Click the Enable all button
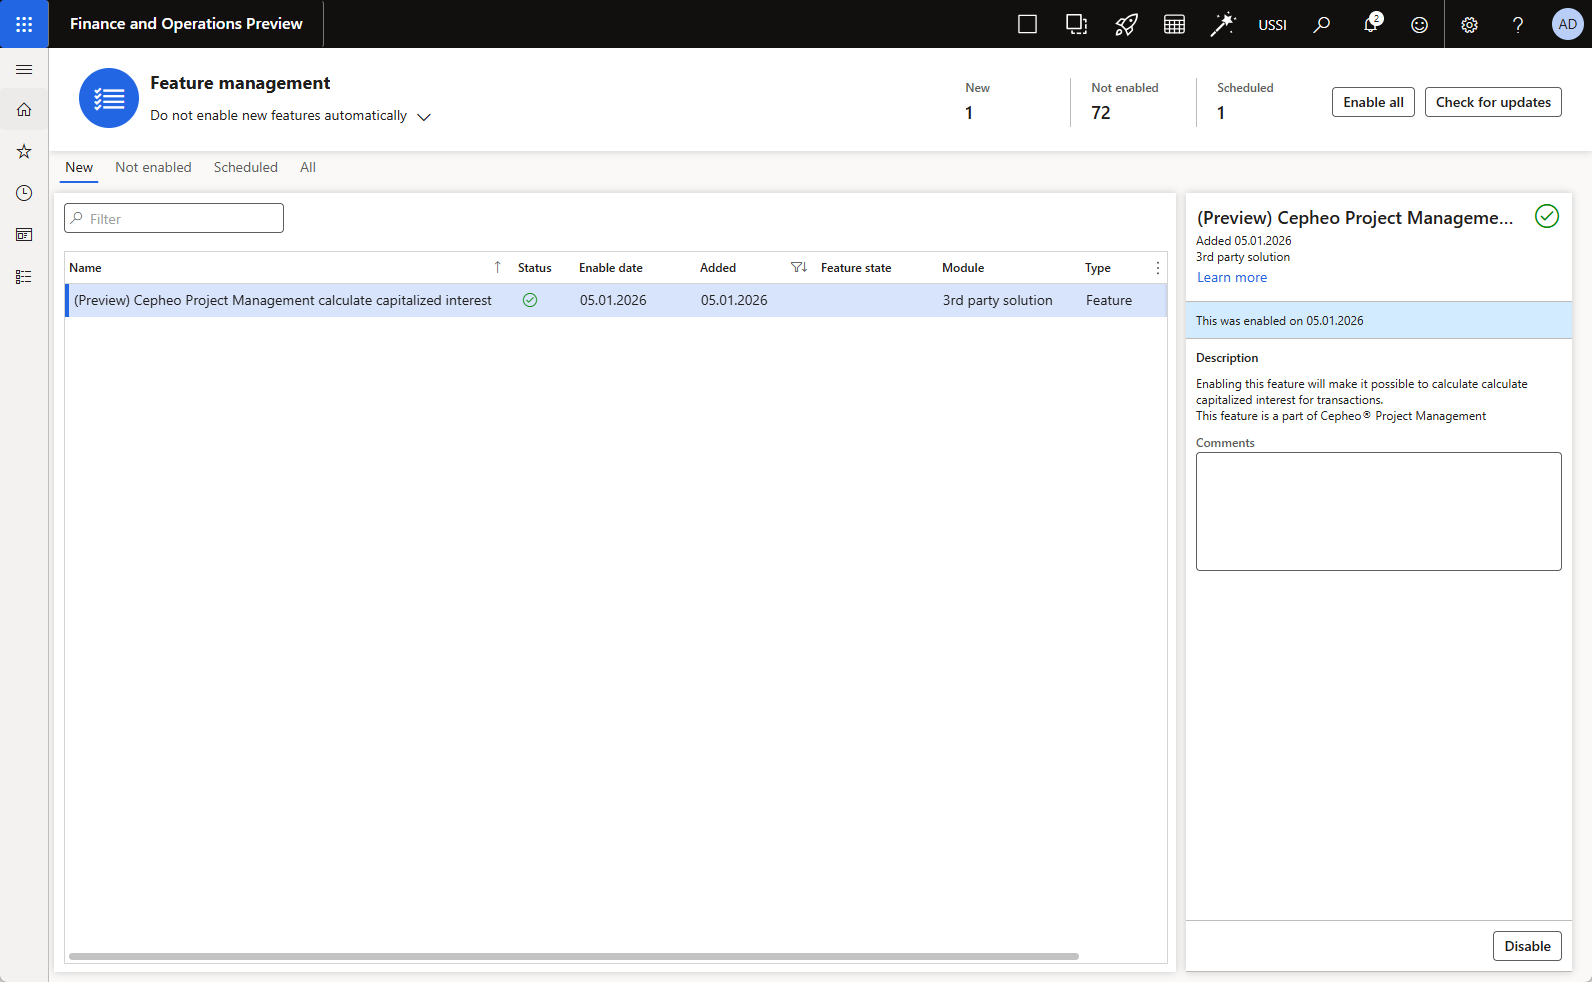 (1373, 102)
